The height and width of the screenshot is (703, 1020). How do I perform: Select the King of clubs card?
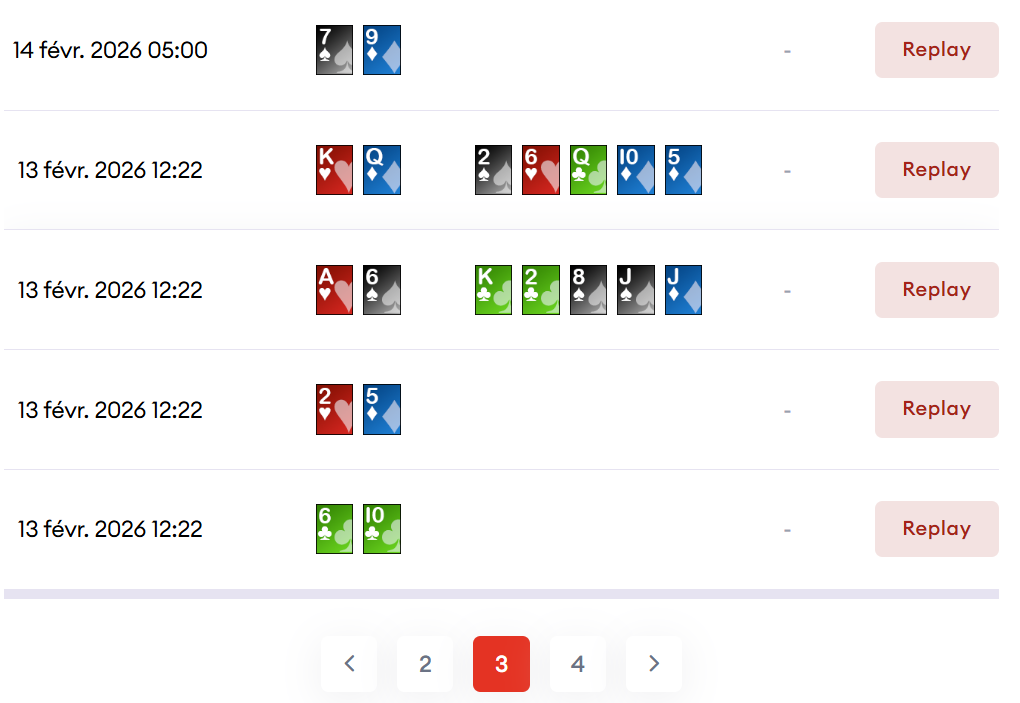493,290
